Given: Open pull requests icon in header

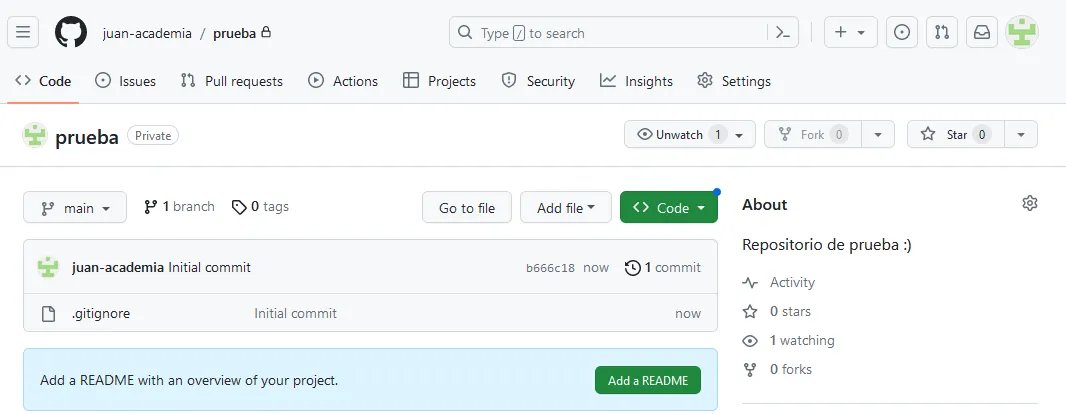Looking at the screenshot, I should (942, 32).
